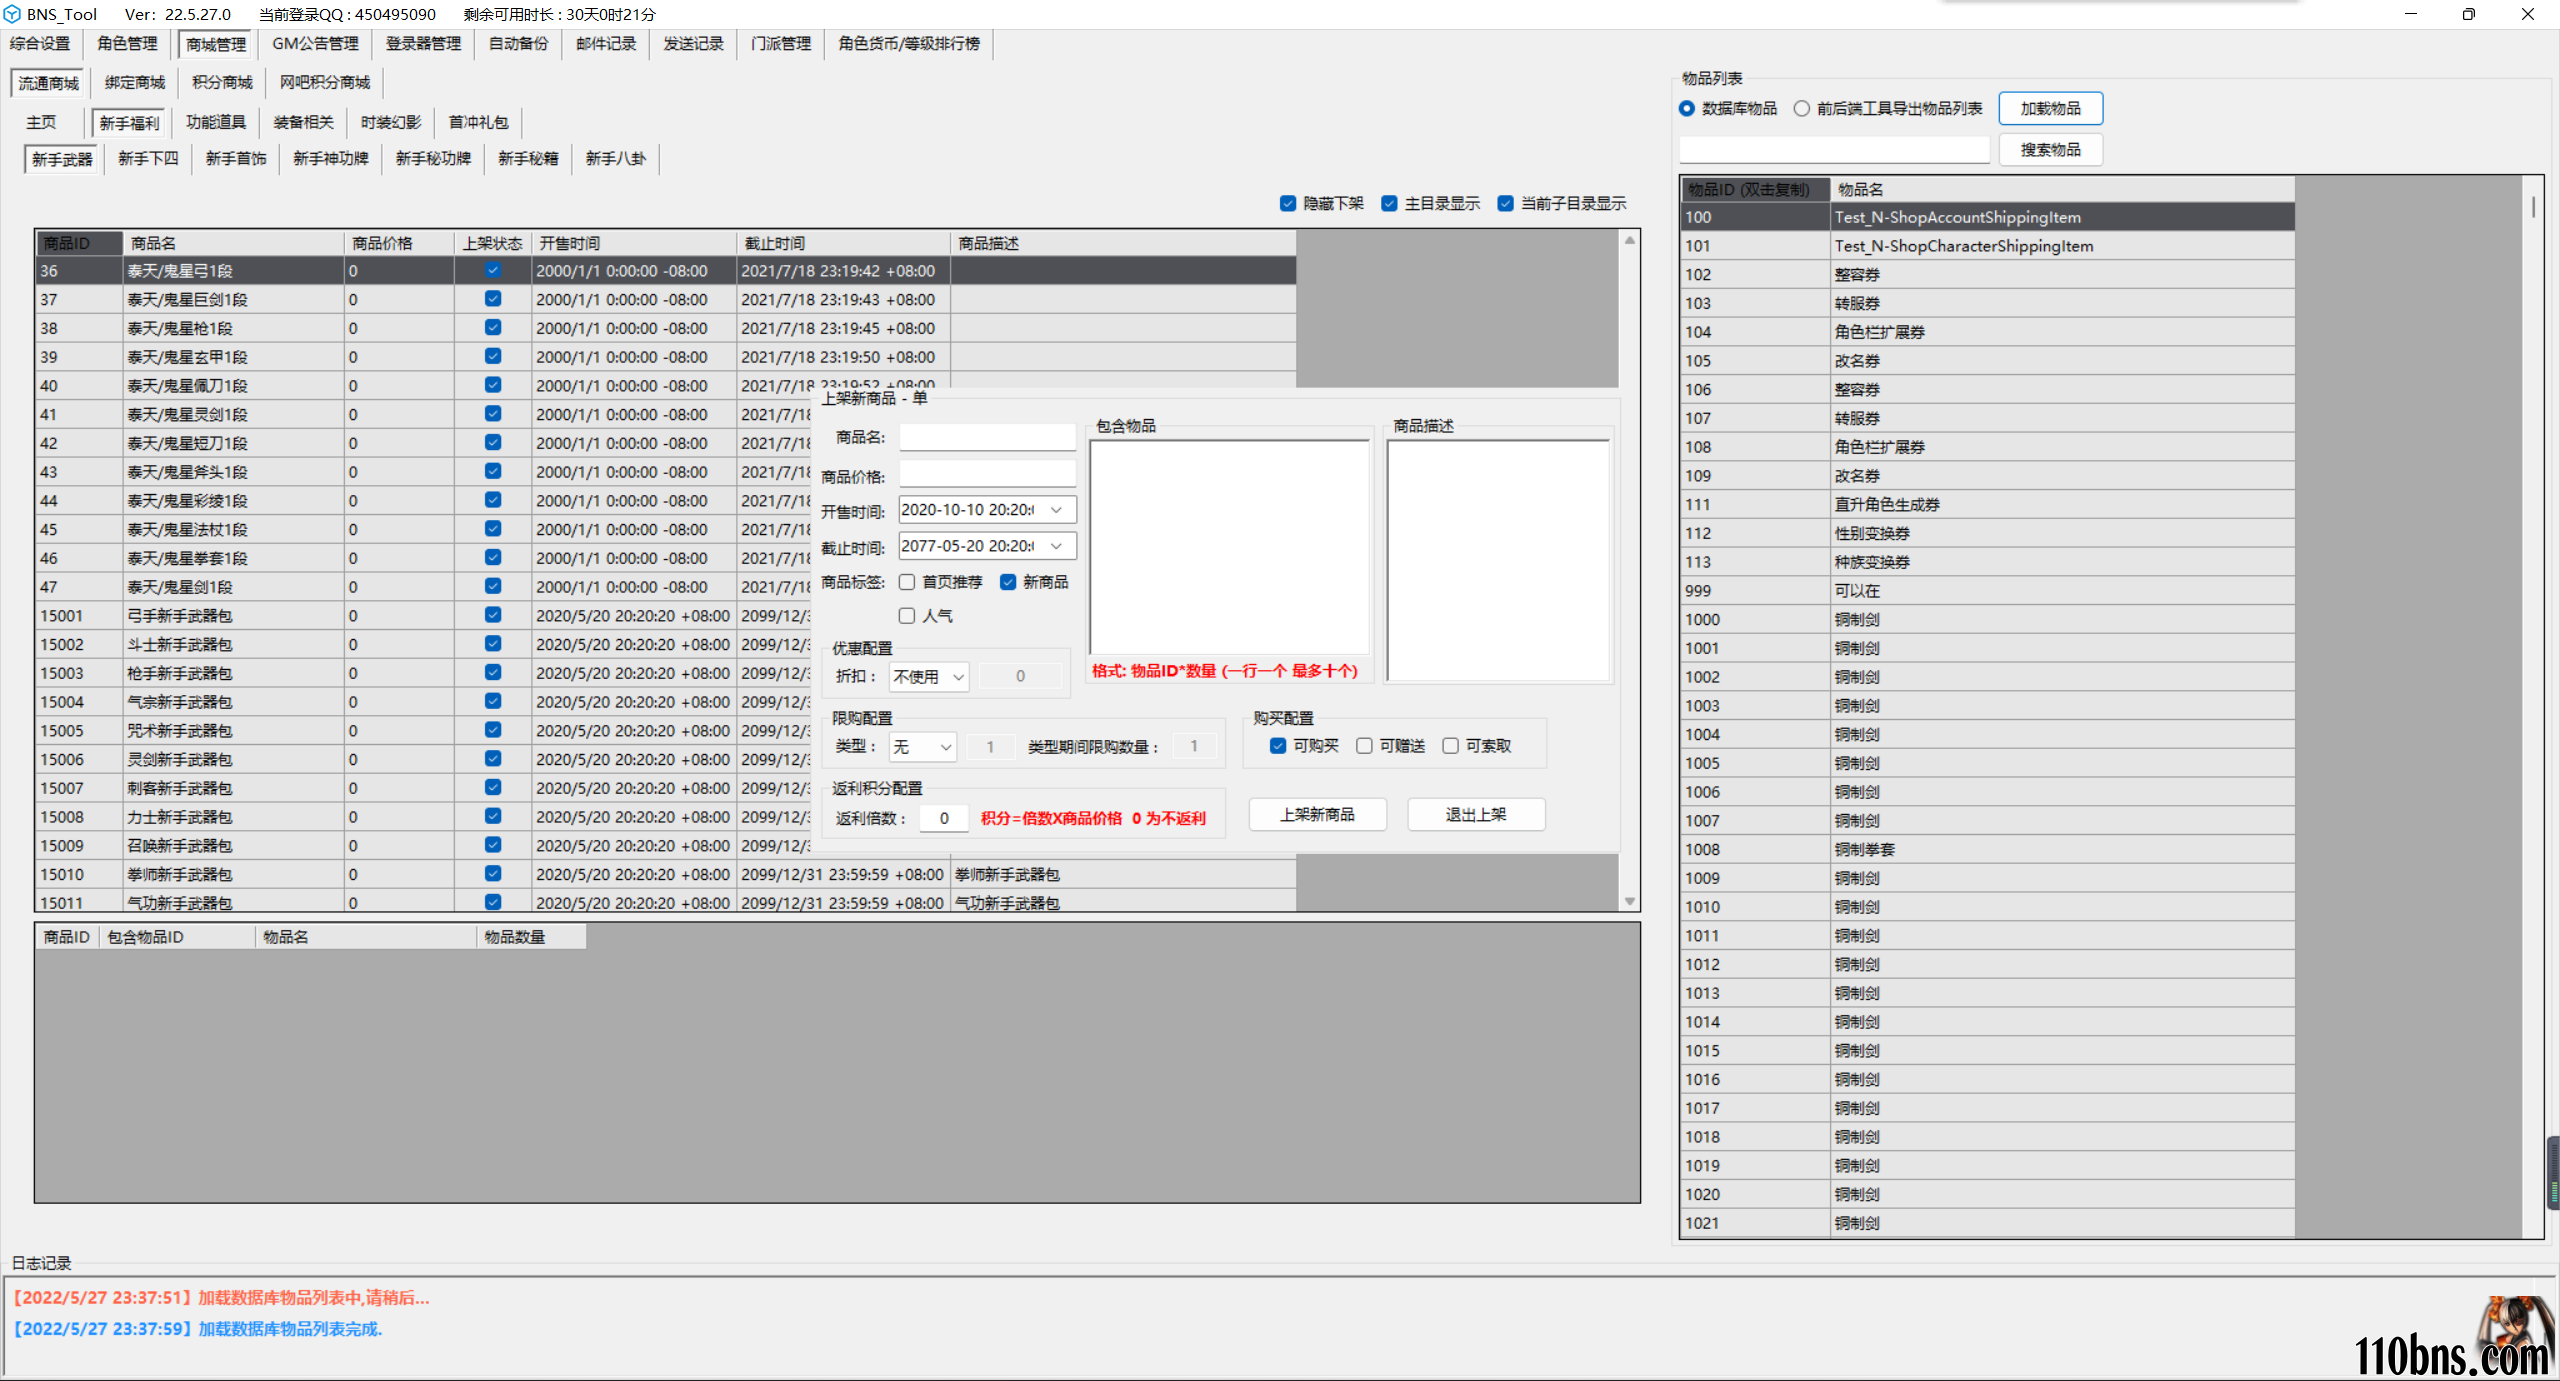
Task: Uncheck the 可购买 checkbox
Action: [x=1278, y=746]
